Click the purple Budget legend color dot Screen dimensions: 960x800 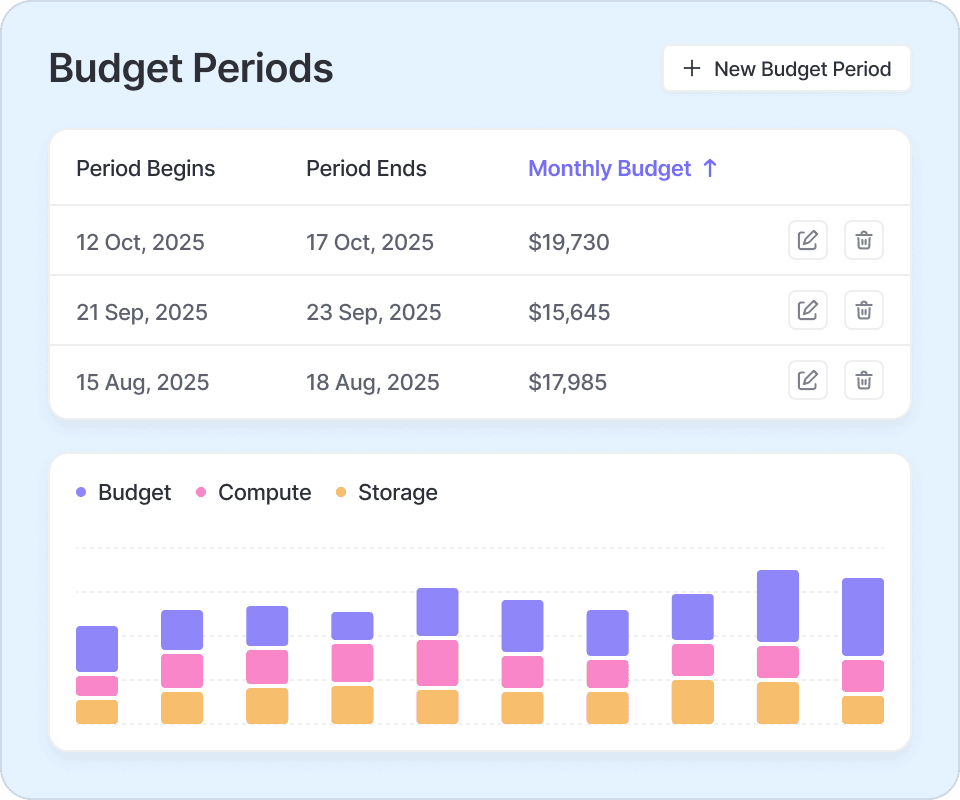[x=81, y=493]
